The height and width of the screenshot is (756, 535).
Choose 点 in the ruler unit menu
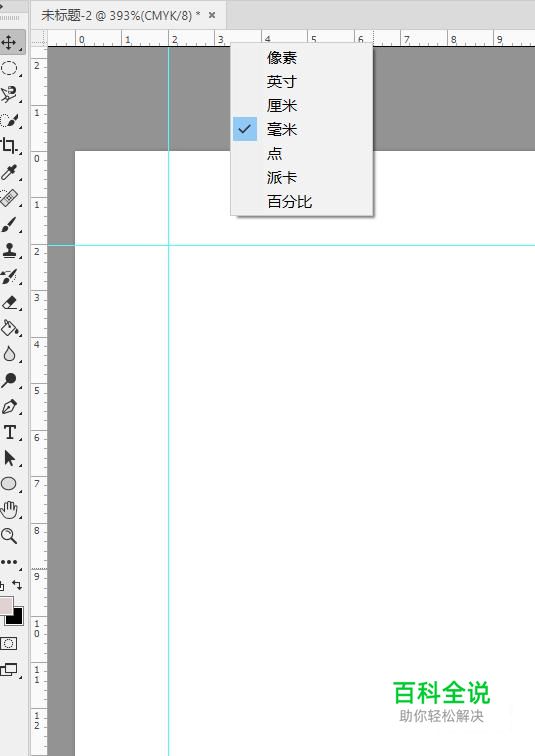point(302,153)
